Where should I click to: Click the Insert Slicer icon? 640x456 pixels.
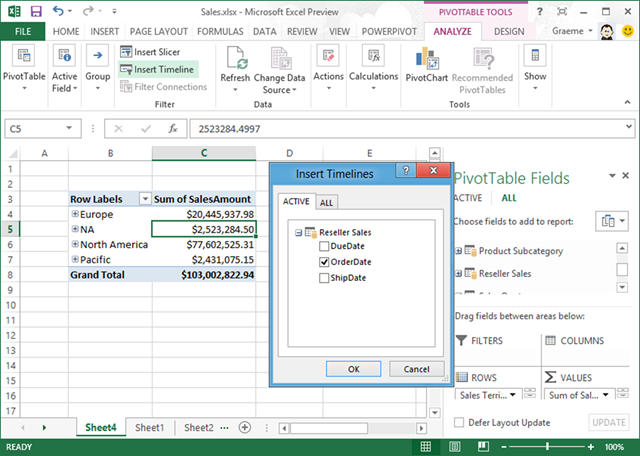point(126,52)
